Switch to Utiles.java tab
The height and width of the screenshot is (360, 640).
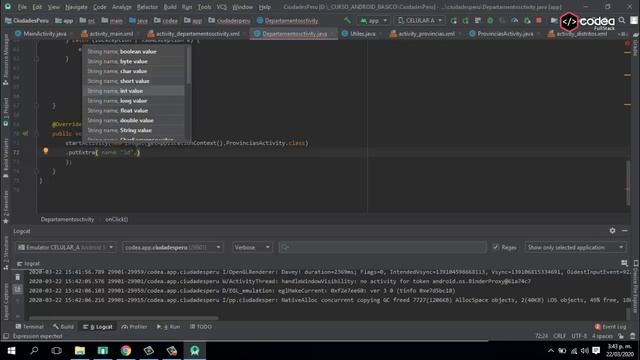click(359, 34)
